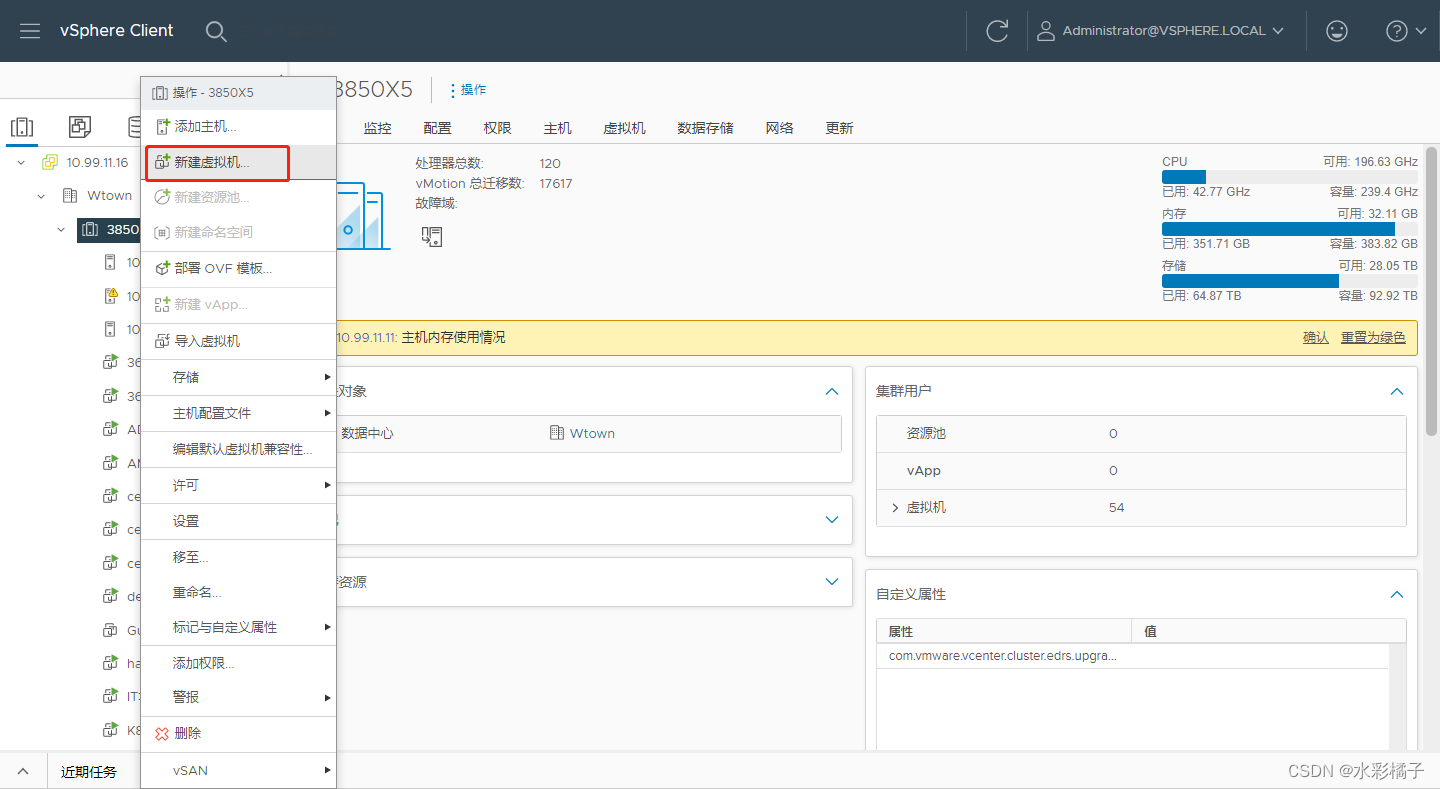
Task: Click the Import VMs menu icon
Action: pyautogui.click(x=162, y=341)
